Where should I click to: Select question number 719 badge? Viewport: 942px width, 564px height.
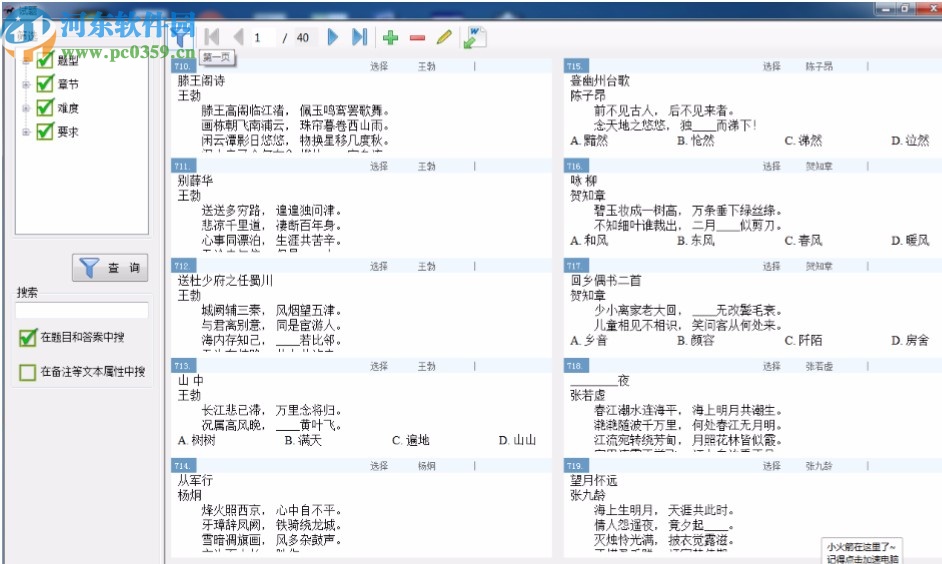click(576, 465)
